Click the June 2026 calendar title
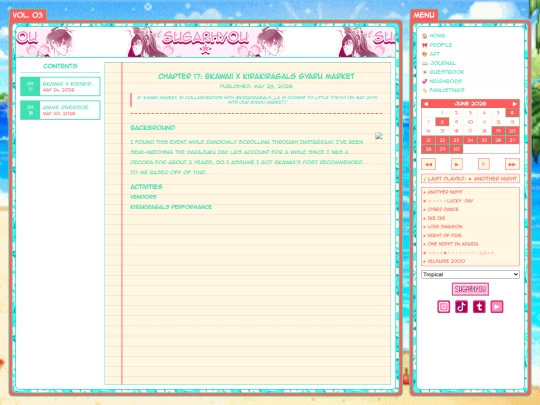Viewport: 540px width, 405px height. pos(470,104)
